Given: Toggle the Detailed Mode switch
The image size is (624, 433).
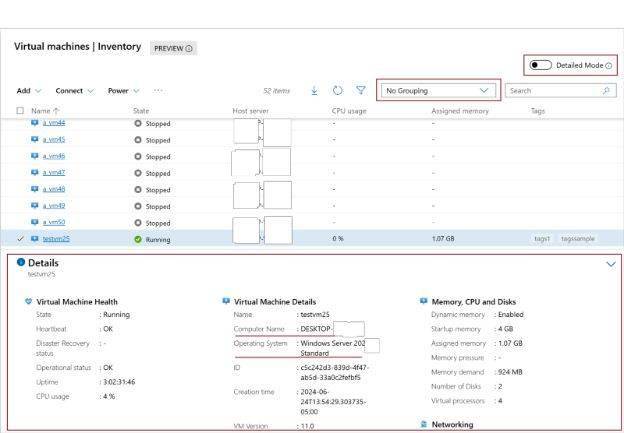Looking at the screenshot, I should click(x=541, y=65).
